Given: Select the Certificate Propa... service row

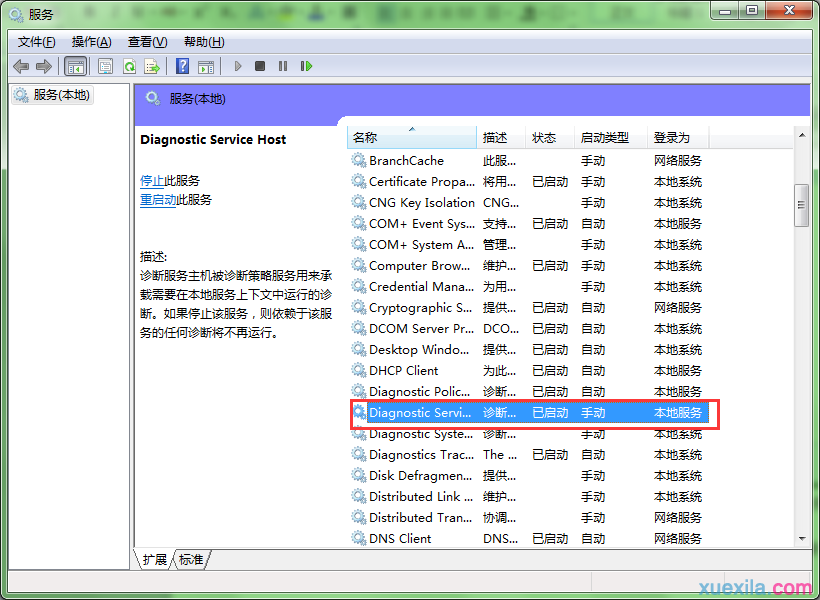Looking at the screenshot, I should click(529, 182).
